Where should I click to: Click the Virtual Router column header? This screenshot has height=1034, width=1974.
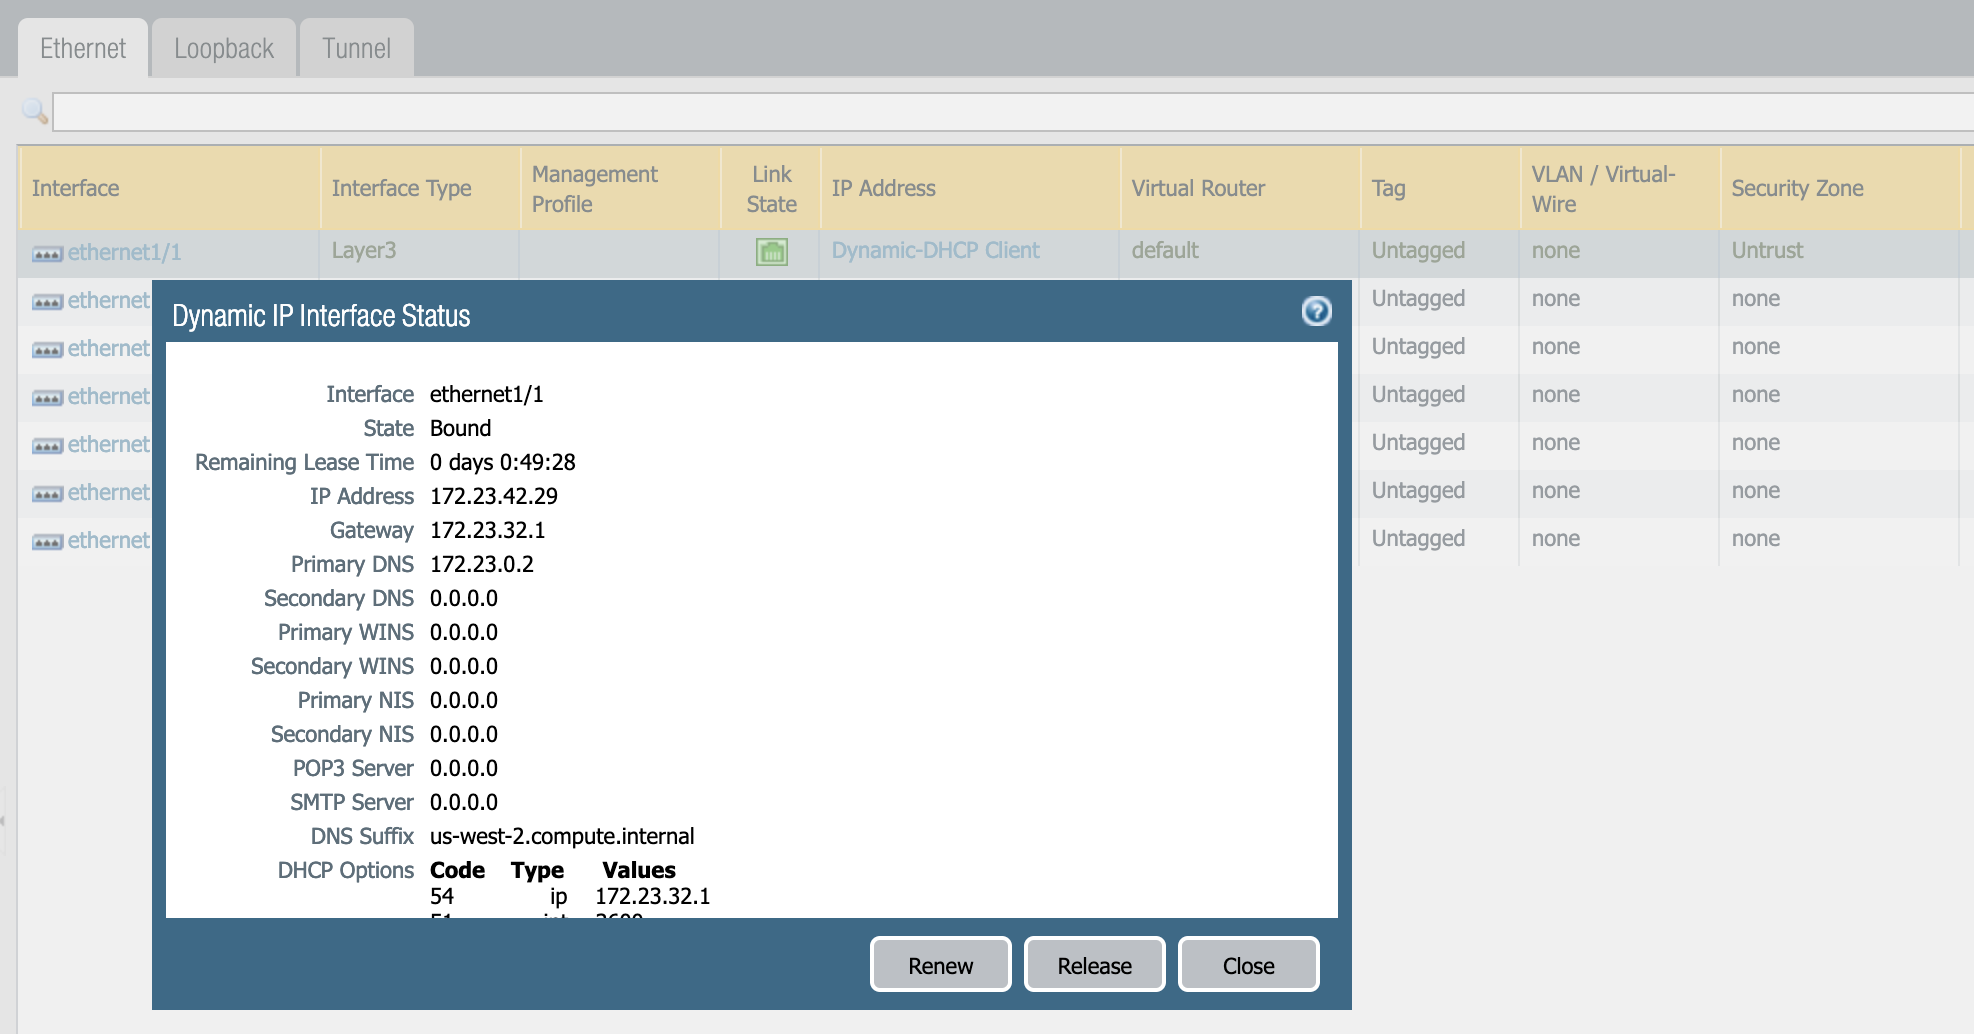pos(1198,188)
